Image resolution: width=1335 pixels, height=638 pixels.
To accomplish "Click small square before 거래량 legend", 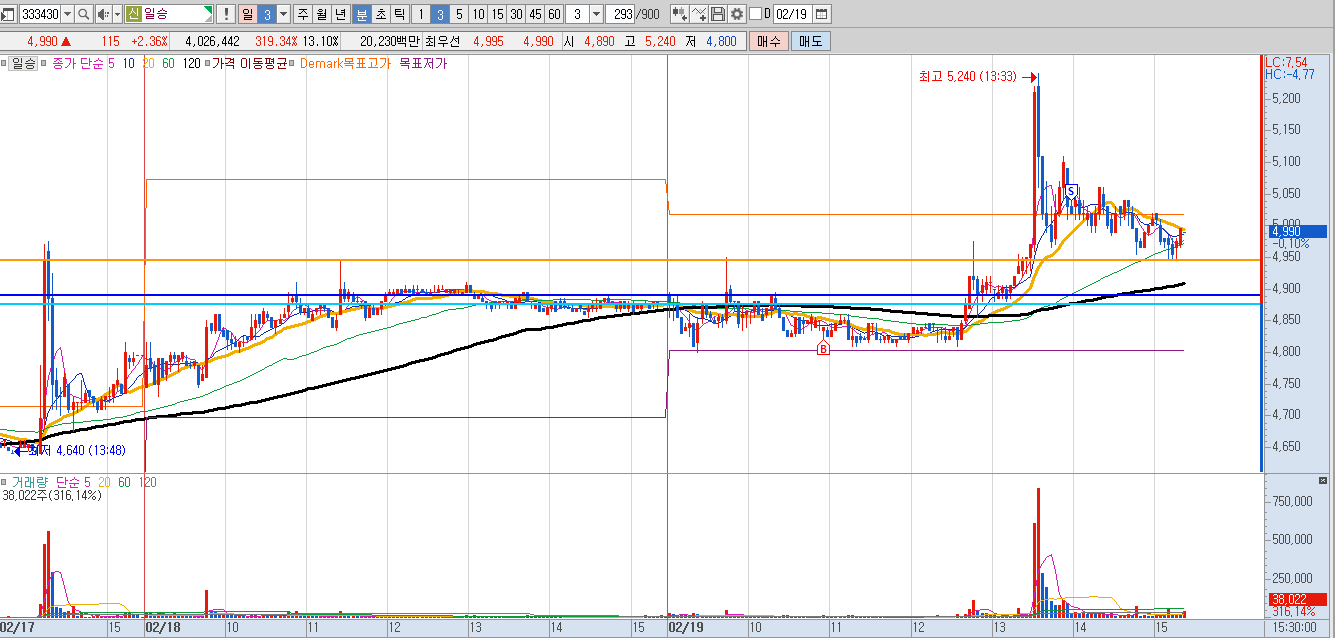I will coord(4,482).
